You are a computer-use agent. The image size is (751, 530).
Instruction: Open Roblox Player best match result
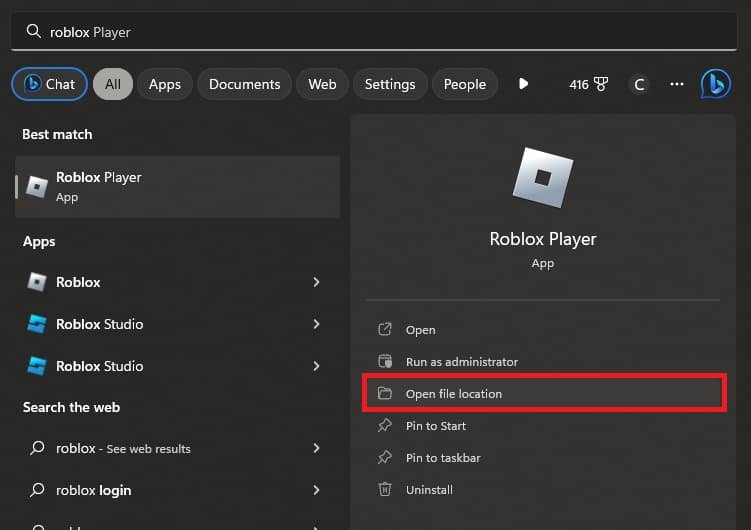pyautogui.click(x=177, y=187)
